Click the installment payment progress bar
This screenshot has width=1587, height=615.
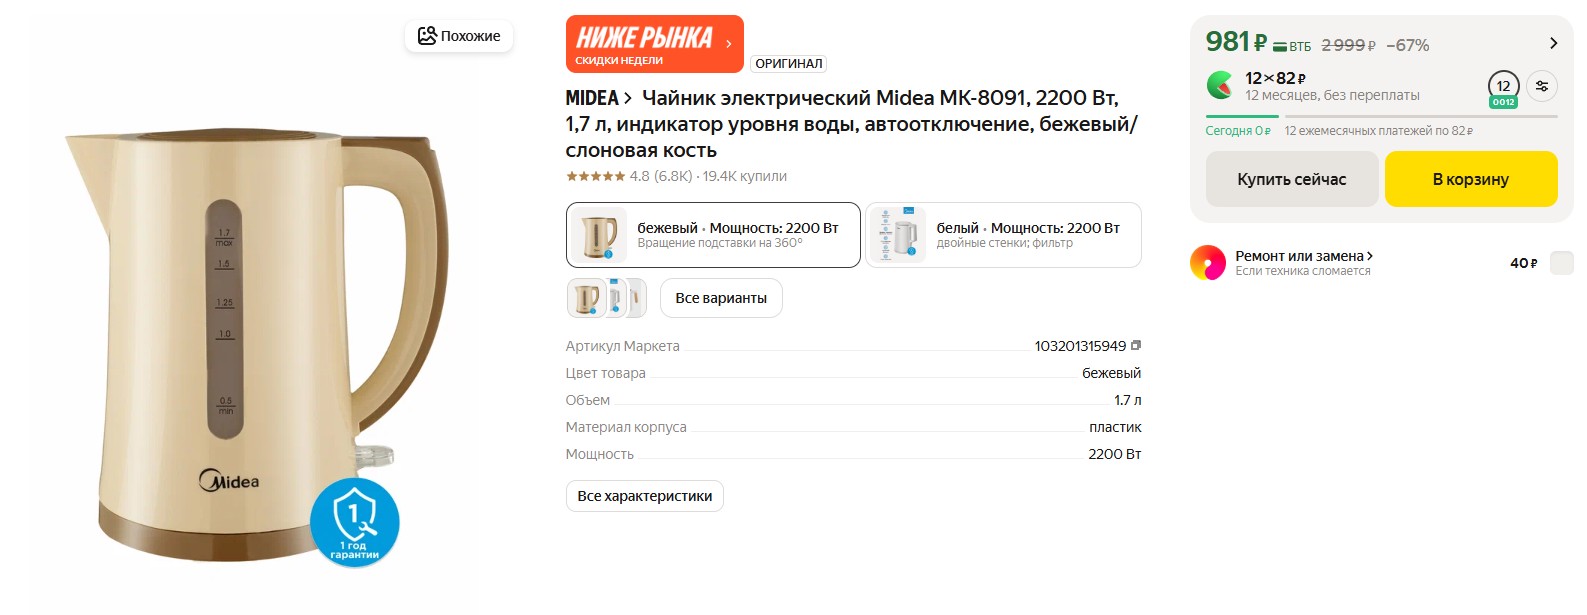(1381, 117)
